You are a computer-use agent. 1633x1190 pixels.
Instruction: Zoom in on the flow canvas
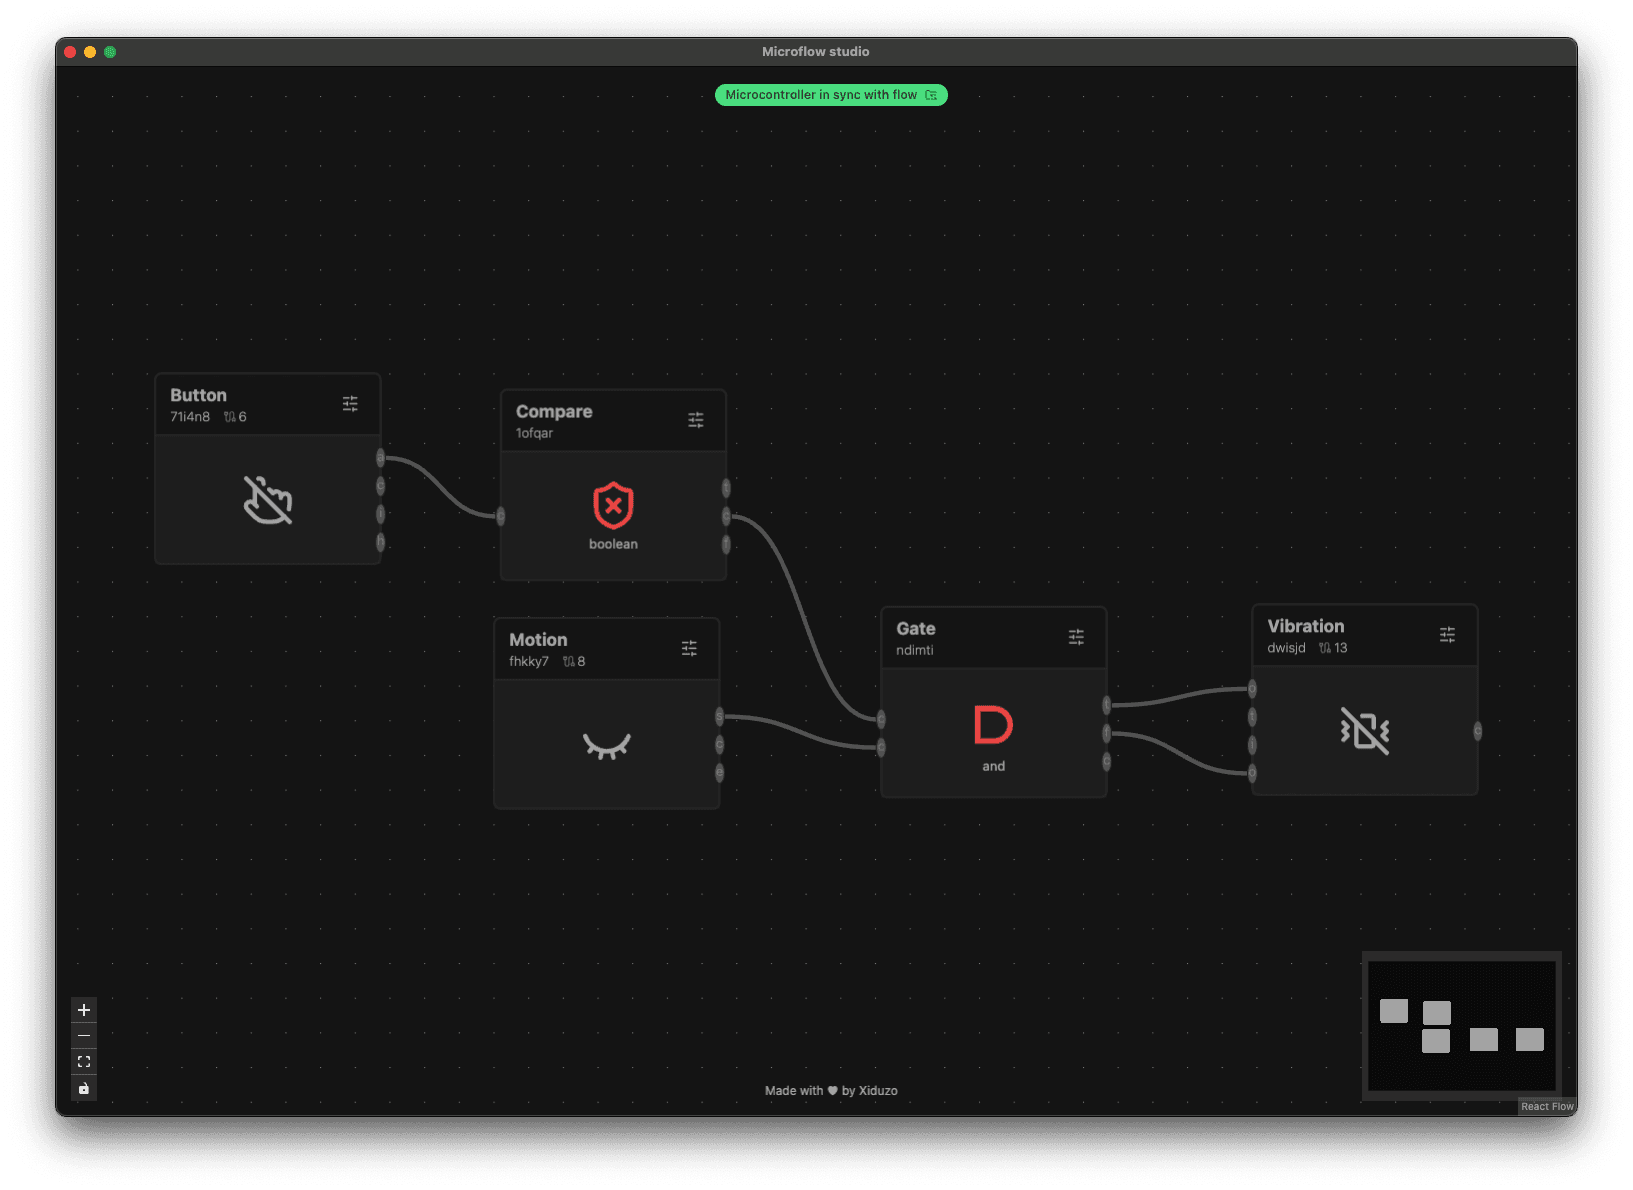tap(84, 1010)
